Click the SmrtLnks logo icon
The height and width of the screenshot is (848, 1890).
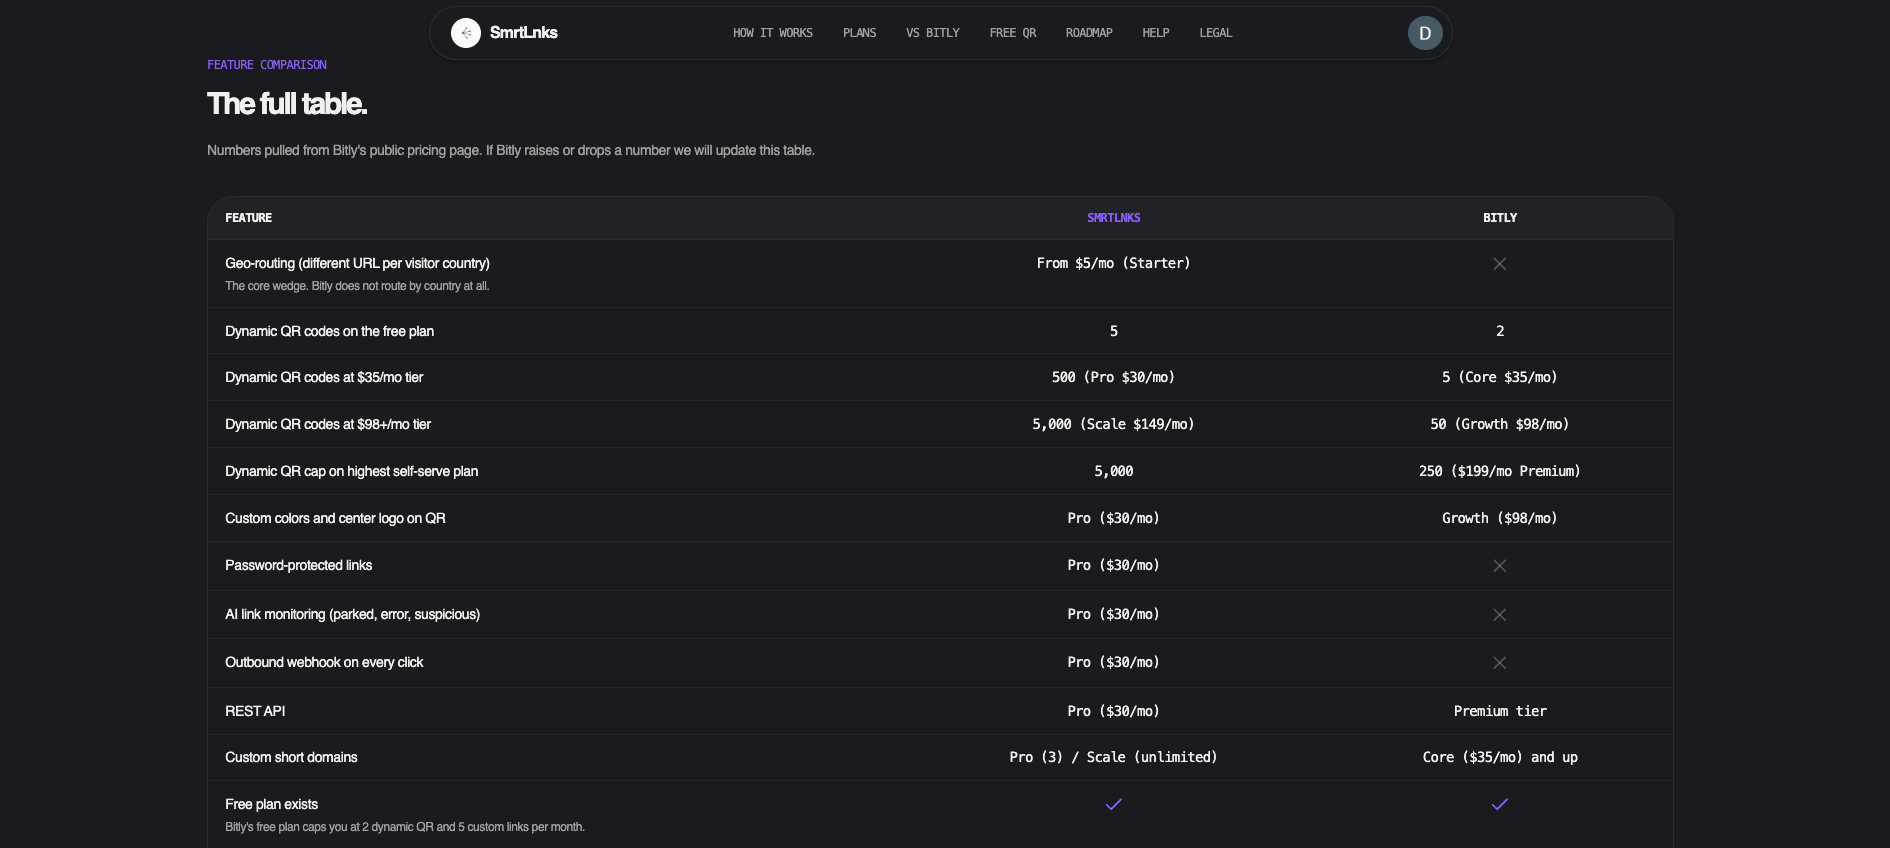[466, 33]
